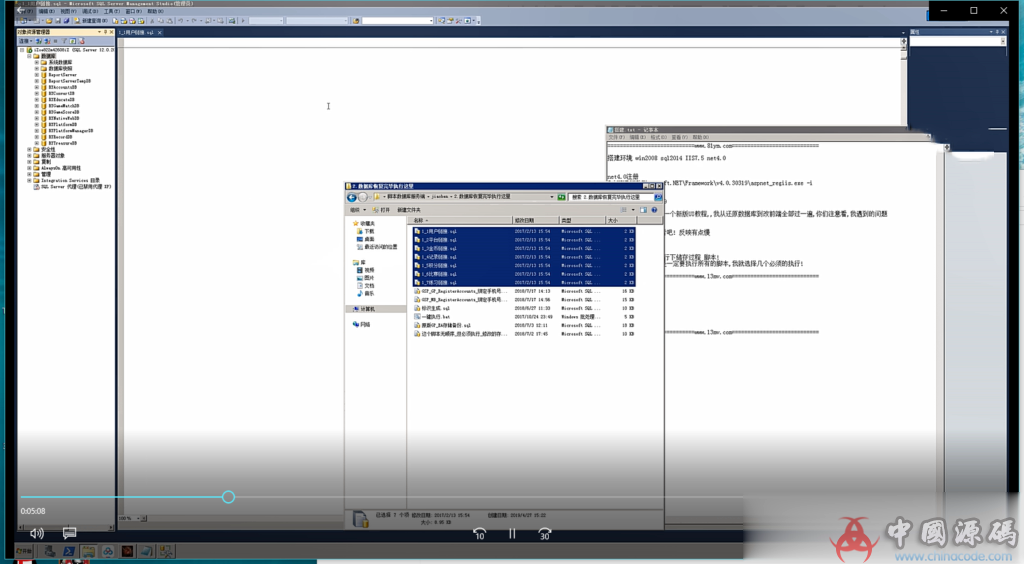Screen dimensions: 1024x564
Task: Collapse the 数据库 folder in Object Explorer
Action: [29, 56]
